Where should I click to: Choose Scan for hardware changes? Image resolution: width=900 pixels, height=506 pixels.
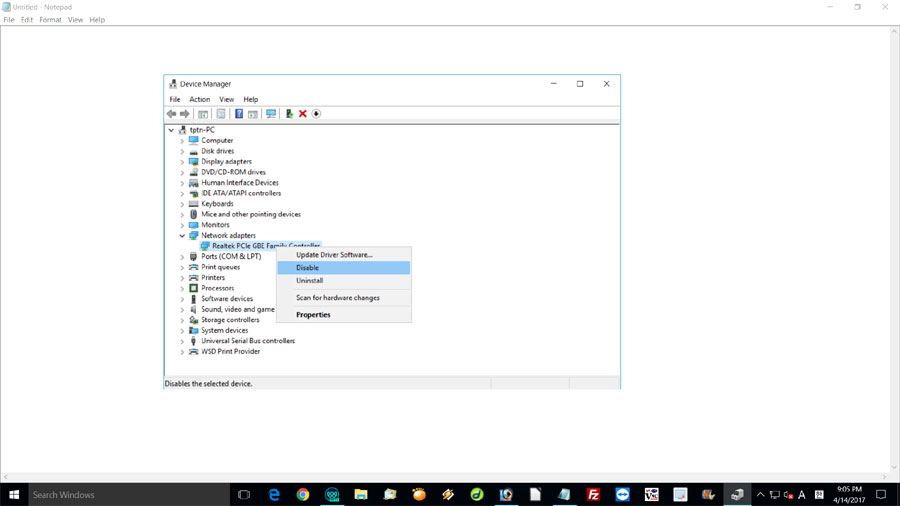pos(344,298)
